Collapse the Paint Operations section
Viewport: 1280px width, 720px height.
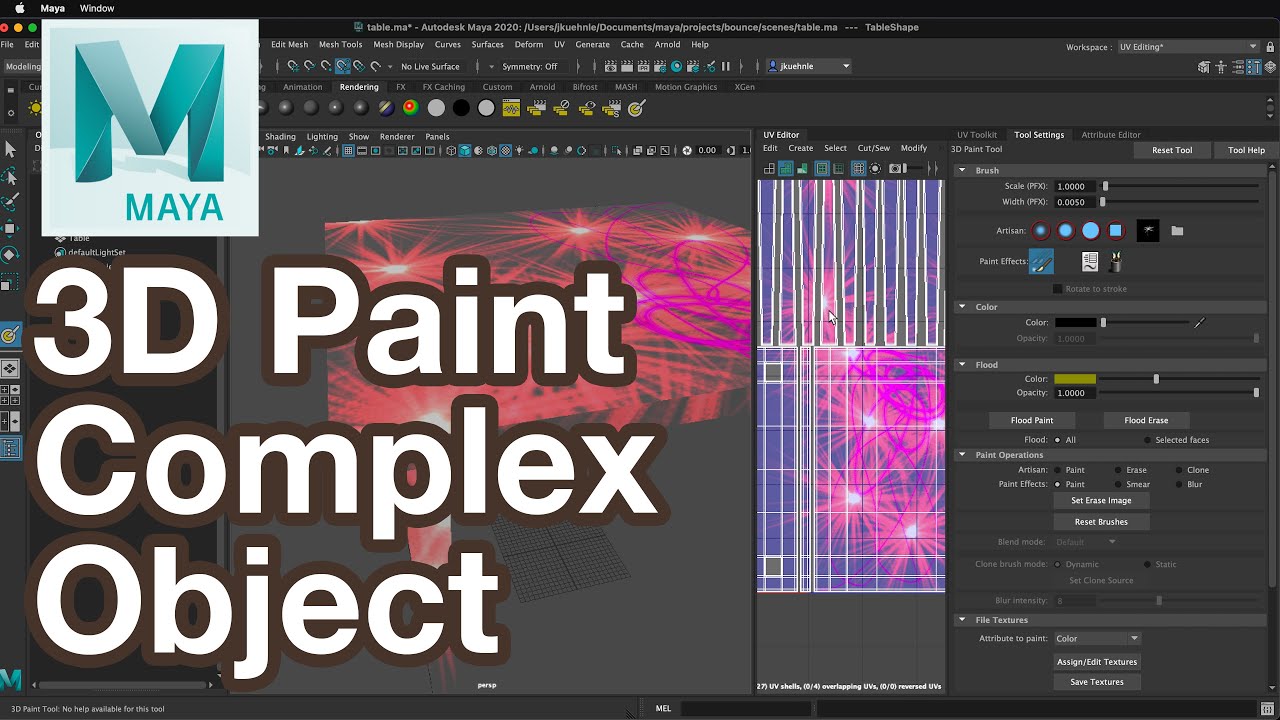[962, 455]
